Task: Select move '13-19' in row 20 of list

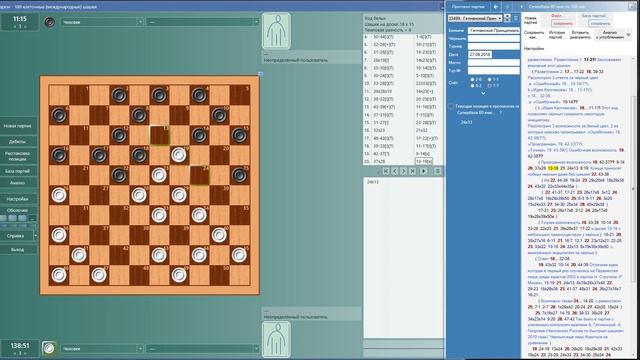Action: tap(424, 162)
